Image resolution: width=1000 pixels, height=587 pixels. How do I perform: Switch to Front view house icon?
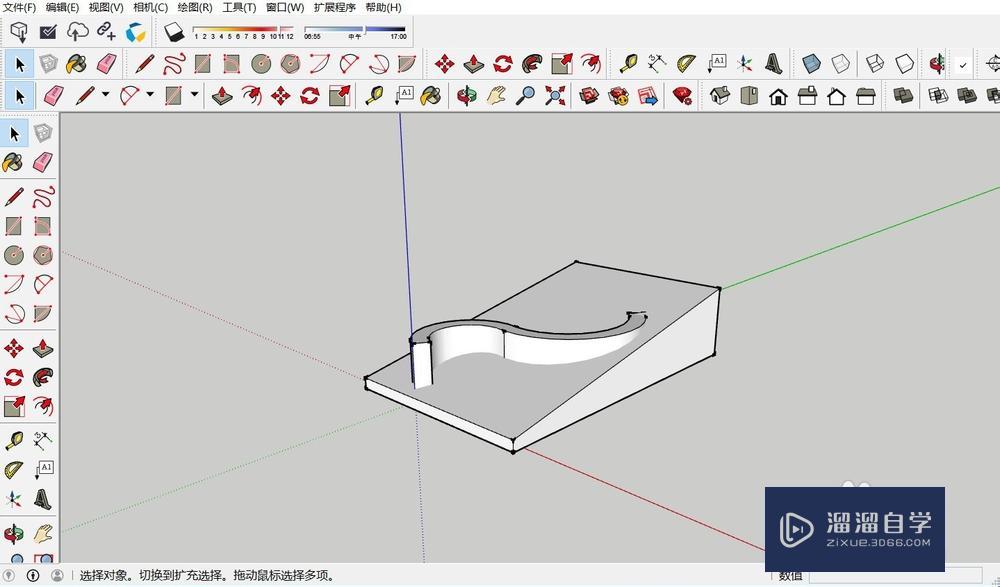778,96
